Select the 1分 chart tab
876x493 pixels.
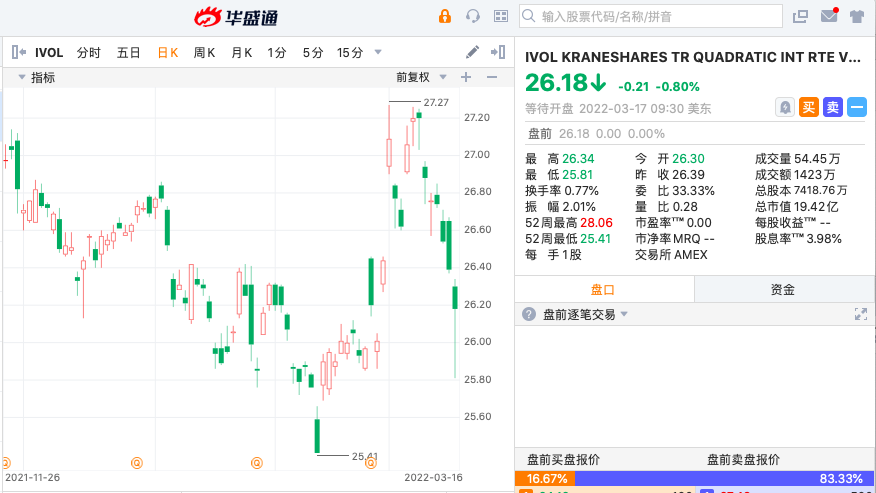(x=277, y=53)
